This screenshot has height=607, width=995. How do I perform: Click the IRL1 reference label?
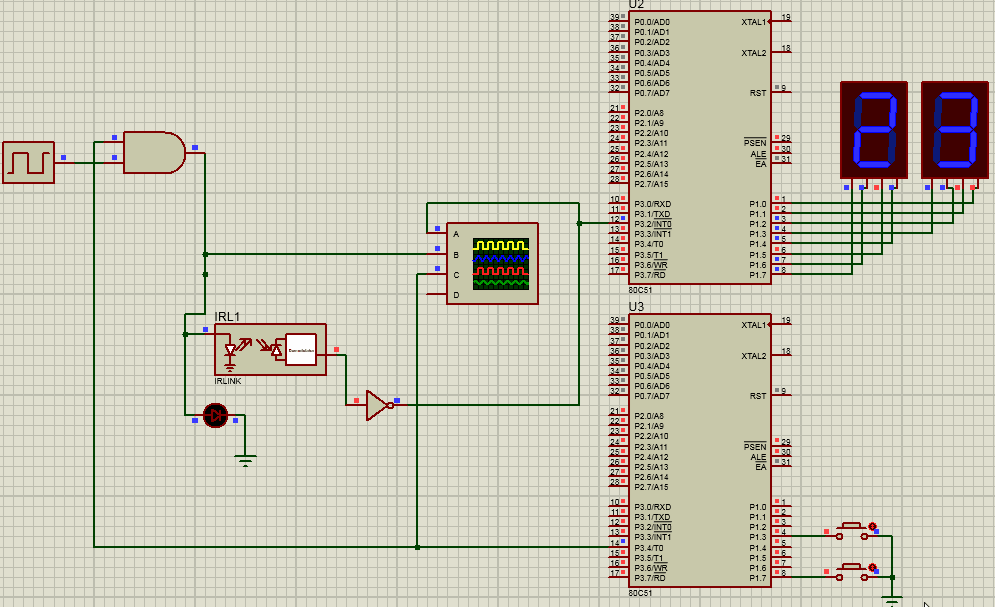coord(227,317)
